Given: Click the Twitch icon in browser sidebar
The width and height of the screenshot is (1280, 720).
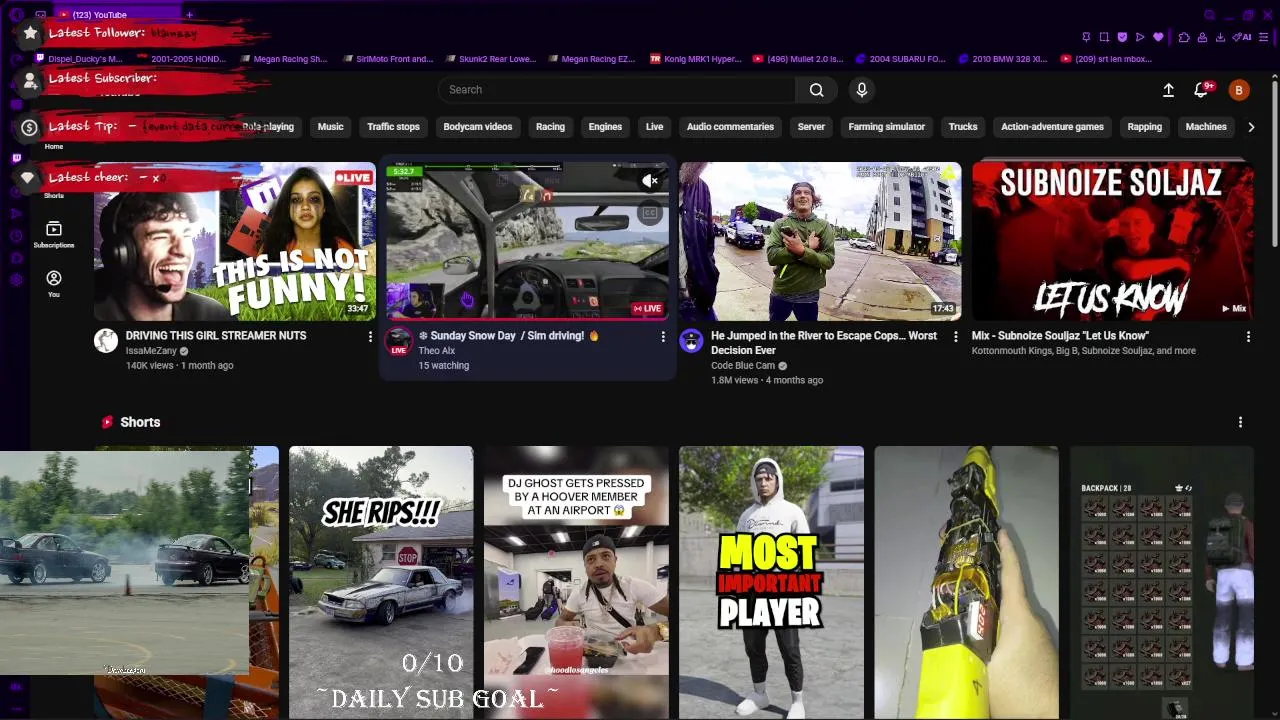Looking at the screenshot, I should [16, 158].
